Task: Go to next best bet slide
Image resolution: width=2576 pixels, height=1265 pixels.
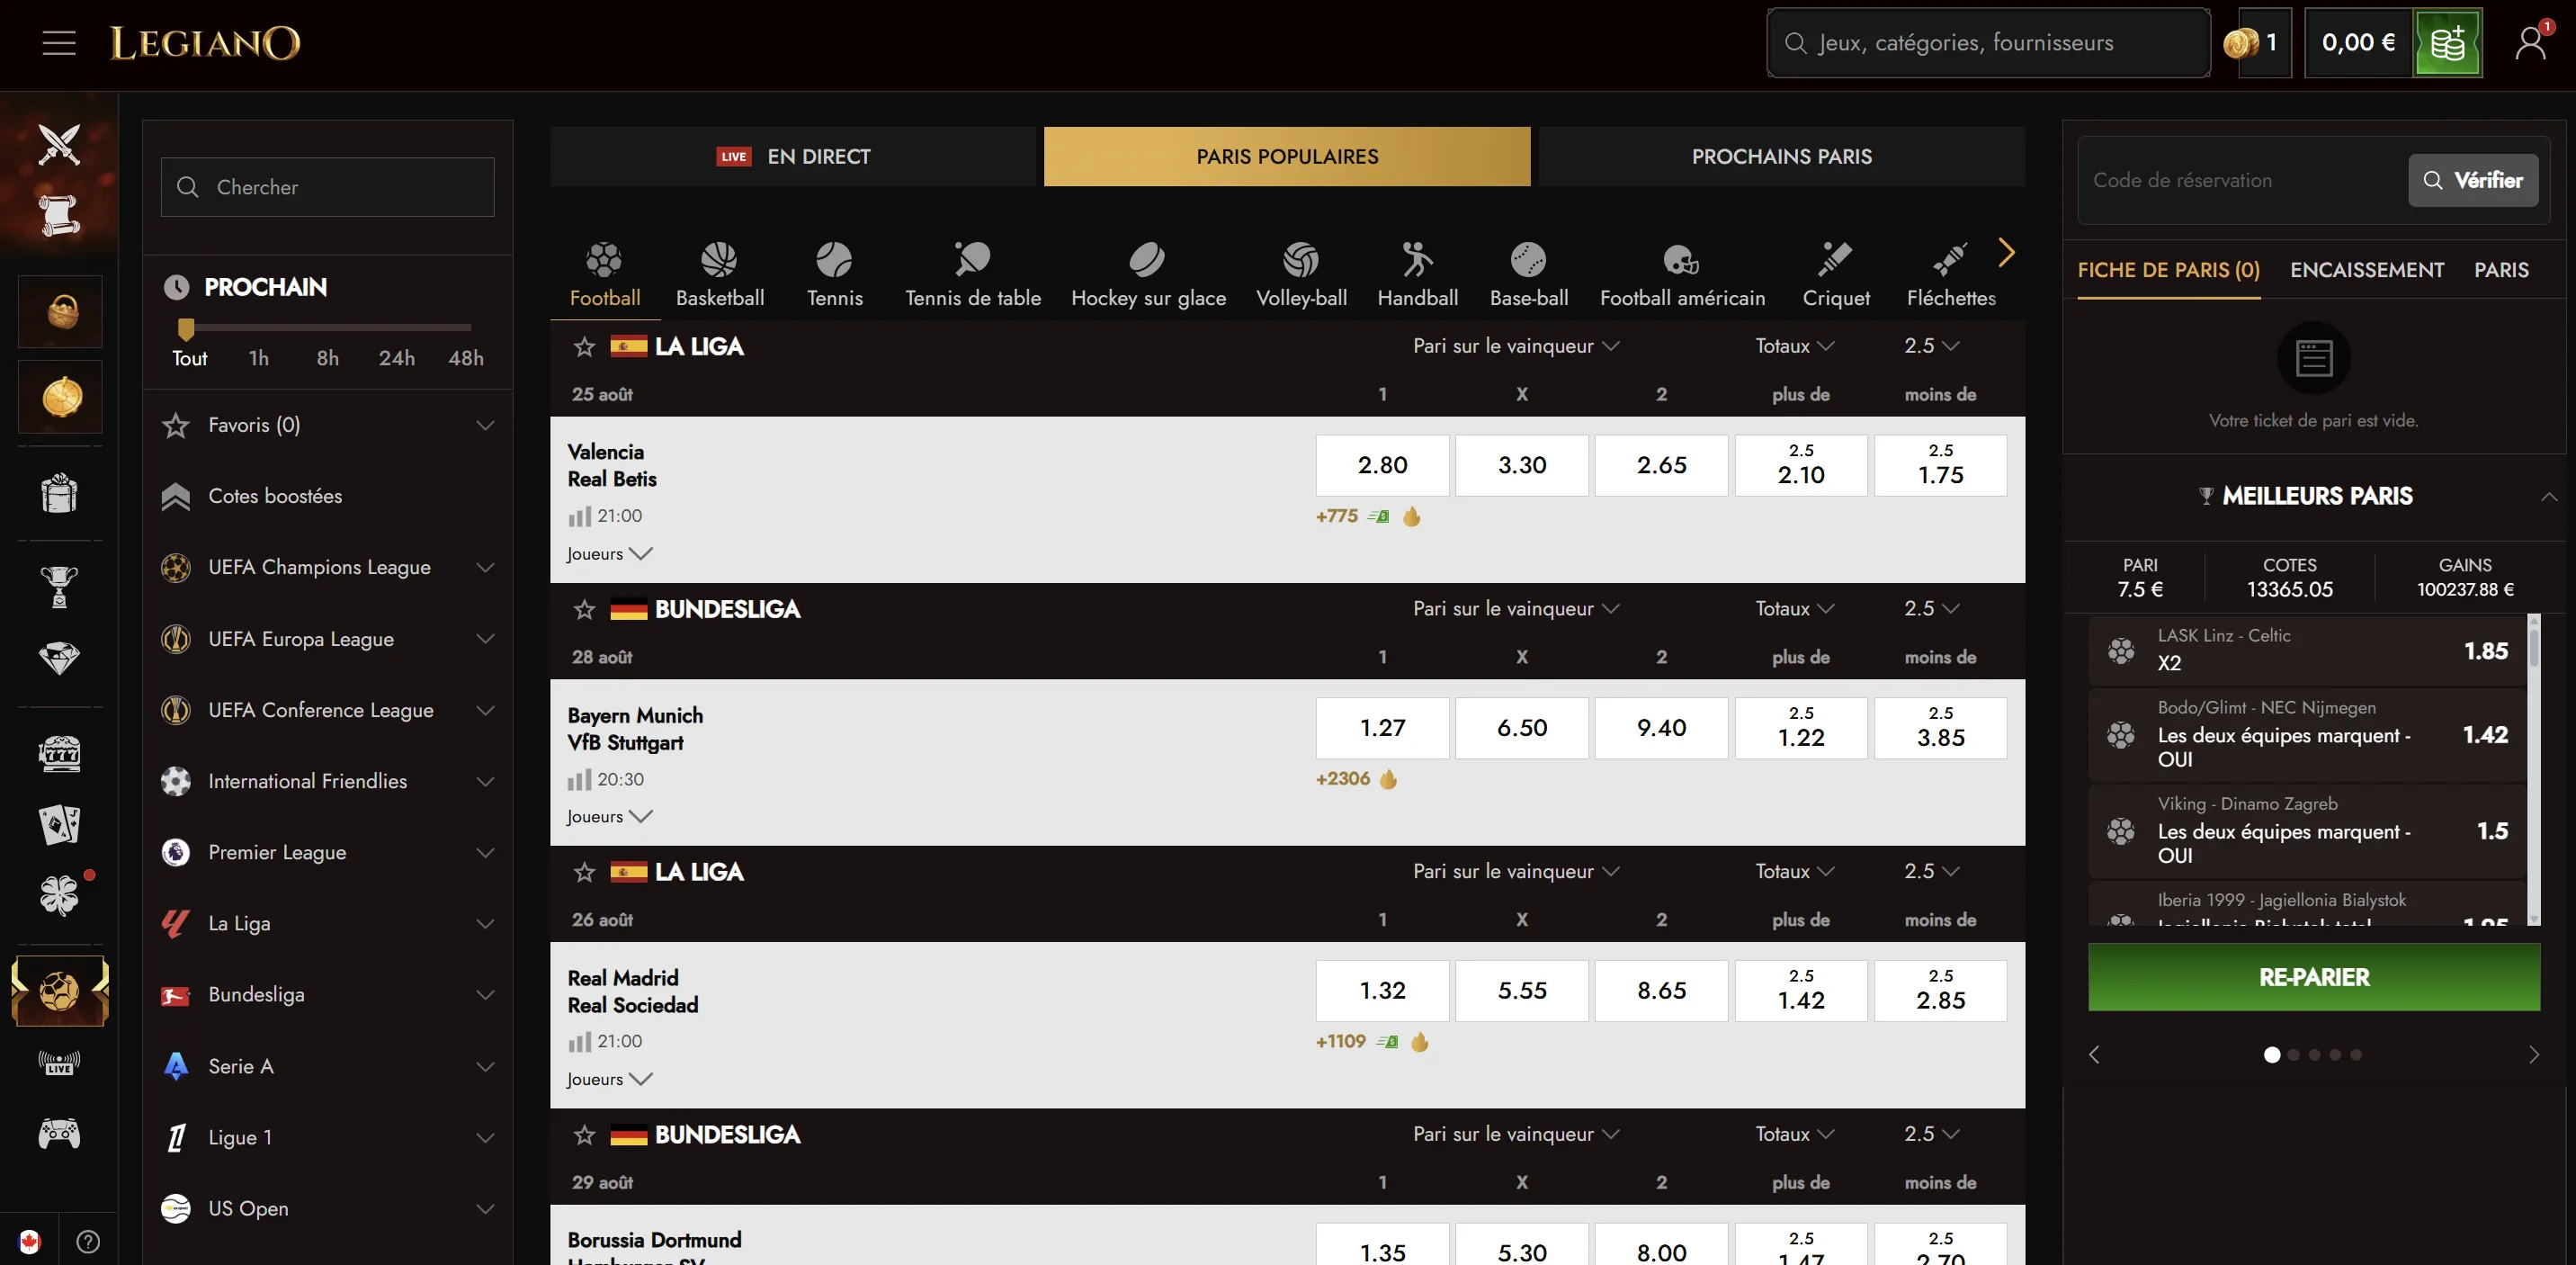Action: [2533, 1055]
